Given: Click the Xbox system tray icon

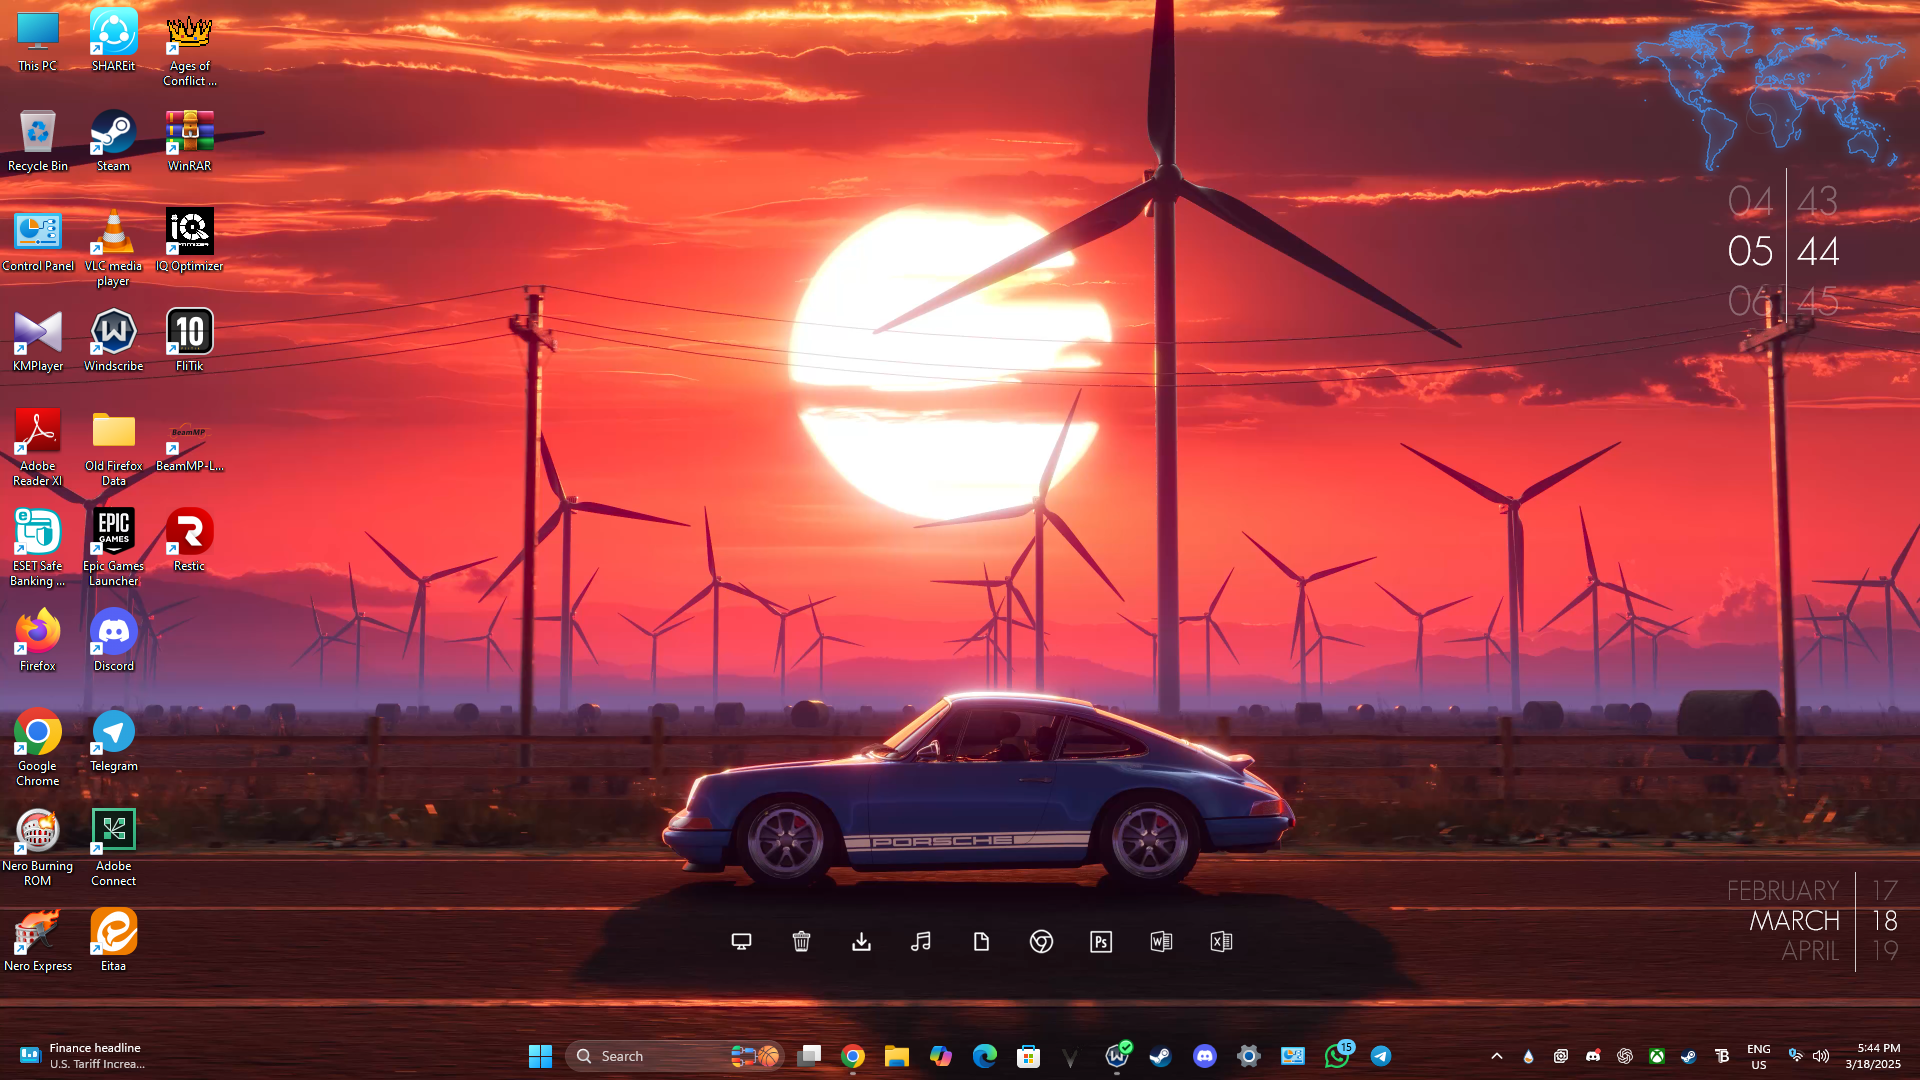Looking at the screenshot, I should 1657,1056.
